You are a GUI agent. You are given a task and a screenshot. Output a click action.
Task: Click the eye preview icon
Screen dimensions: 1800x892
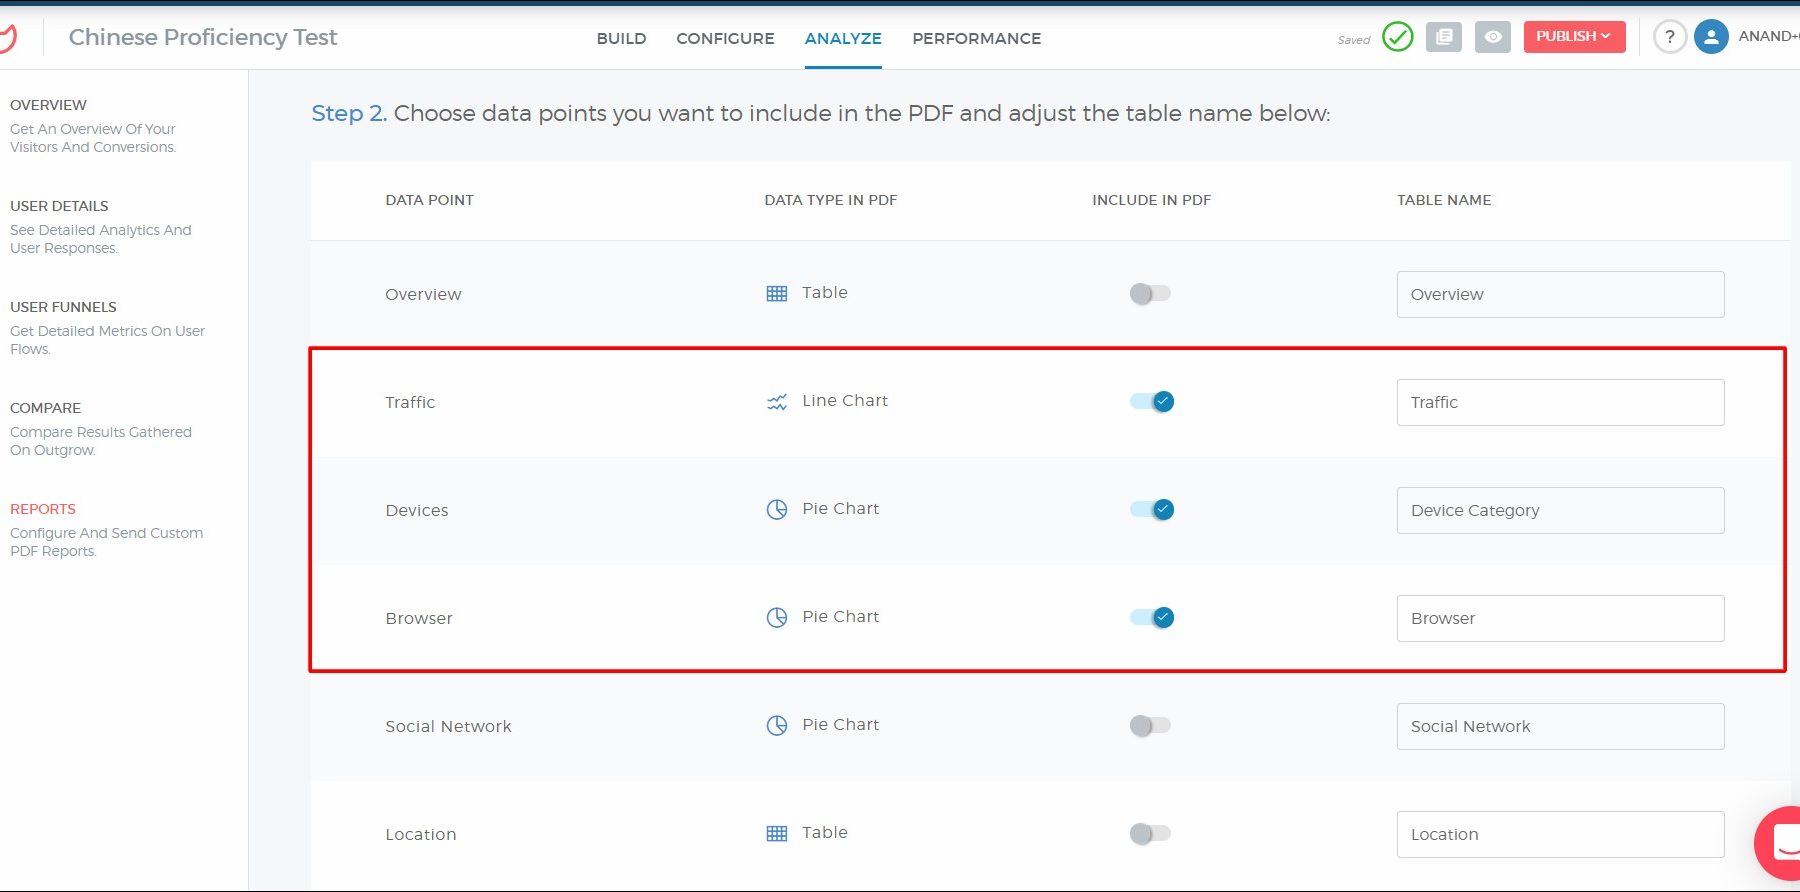click(x=1492, y=37)
